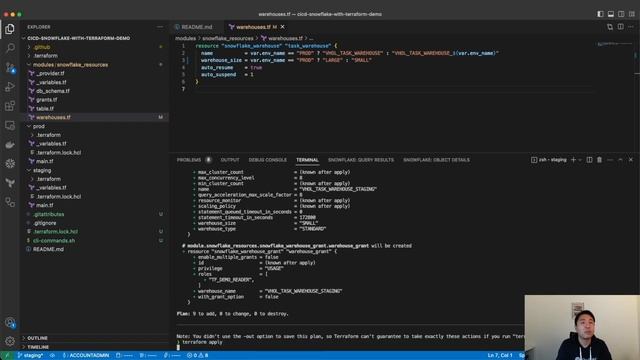Open changes icon in editor toolbar
Screen dimensions: 640x360
(x=610, y=27)
